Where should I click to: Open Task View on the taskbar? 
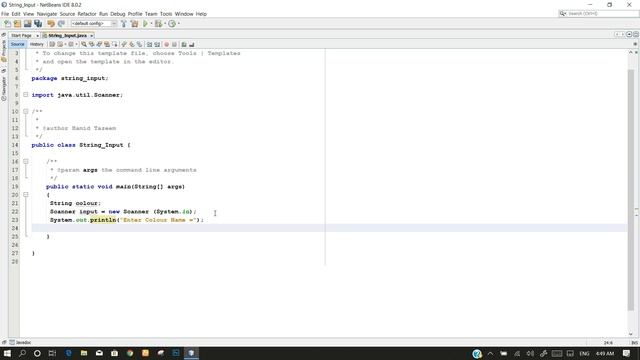(52, 353)
